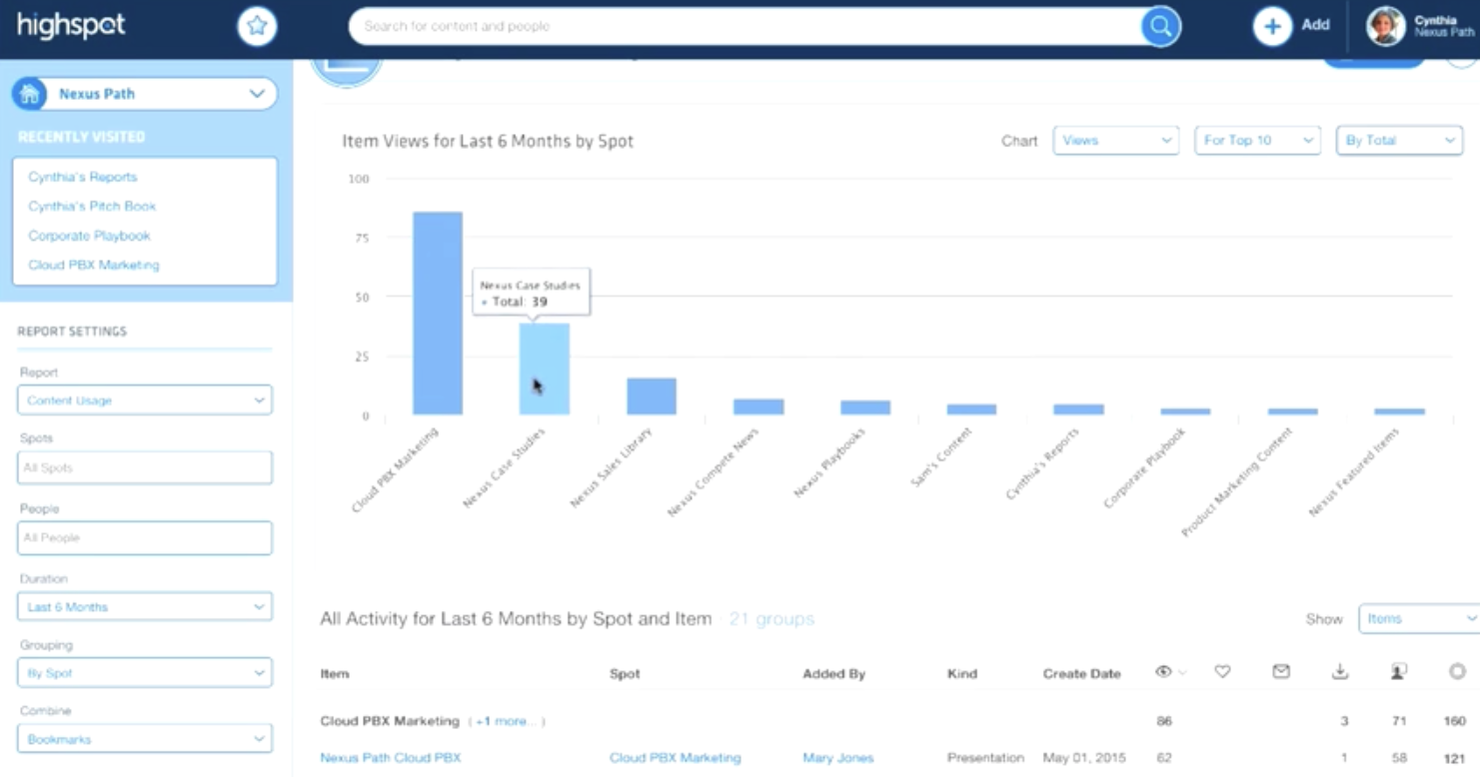Click the Sam's Content chart bar
Viewport: 1480px width, 777px height.
pos(972,410)
